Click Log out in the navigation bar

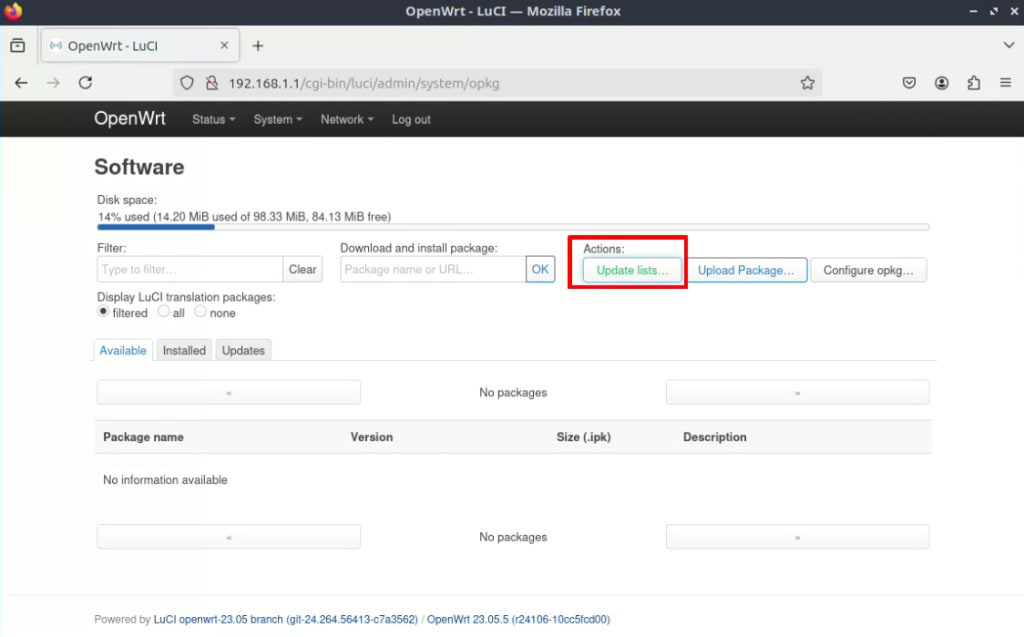coord(411,120)
